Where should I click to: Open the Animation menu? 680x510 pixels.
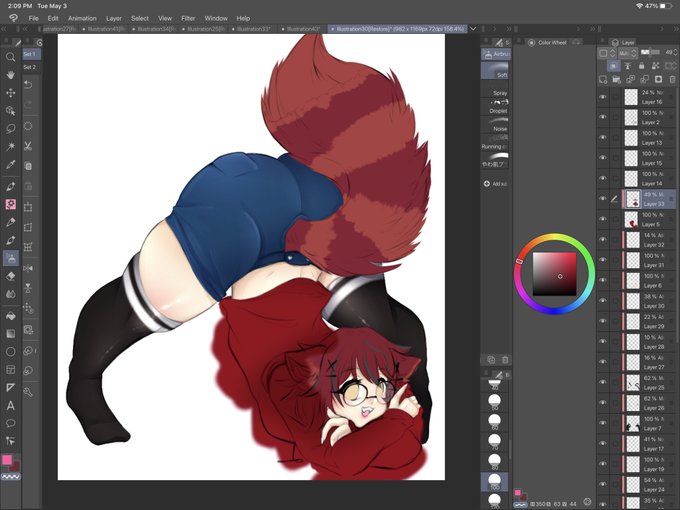[82, 18]
